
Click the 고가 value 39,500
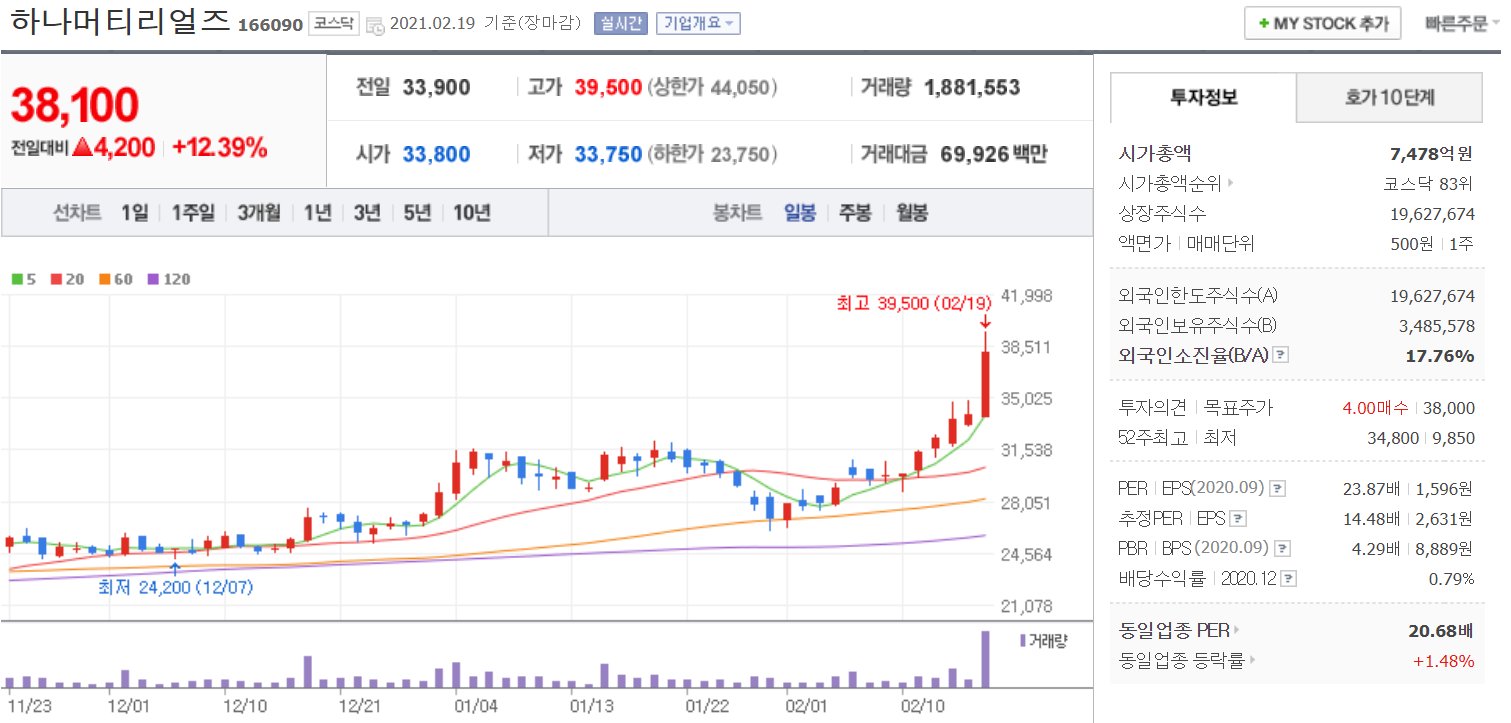[608, 88]
